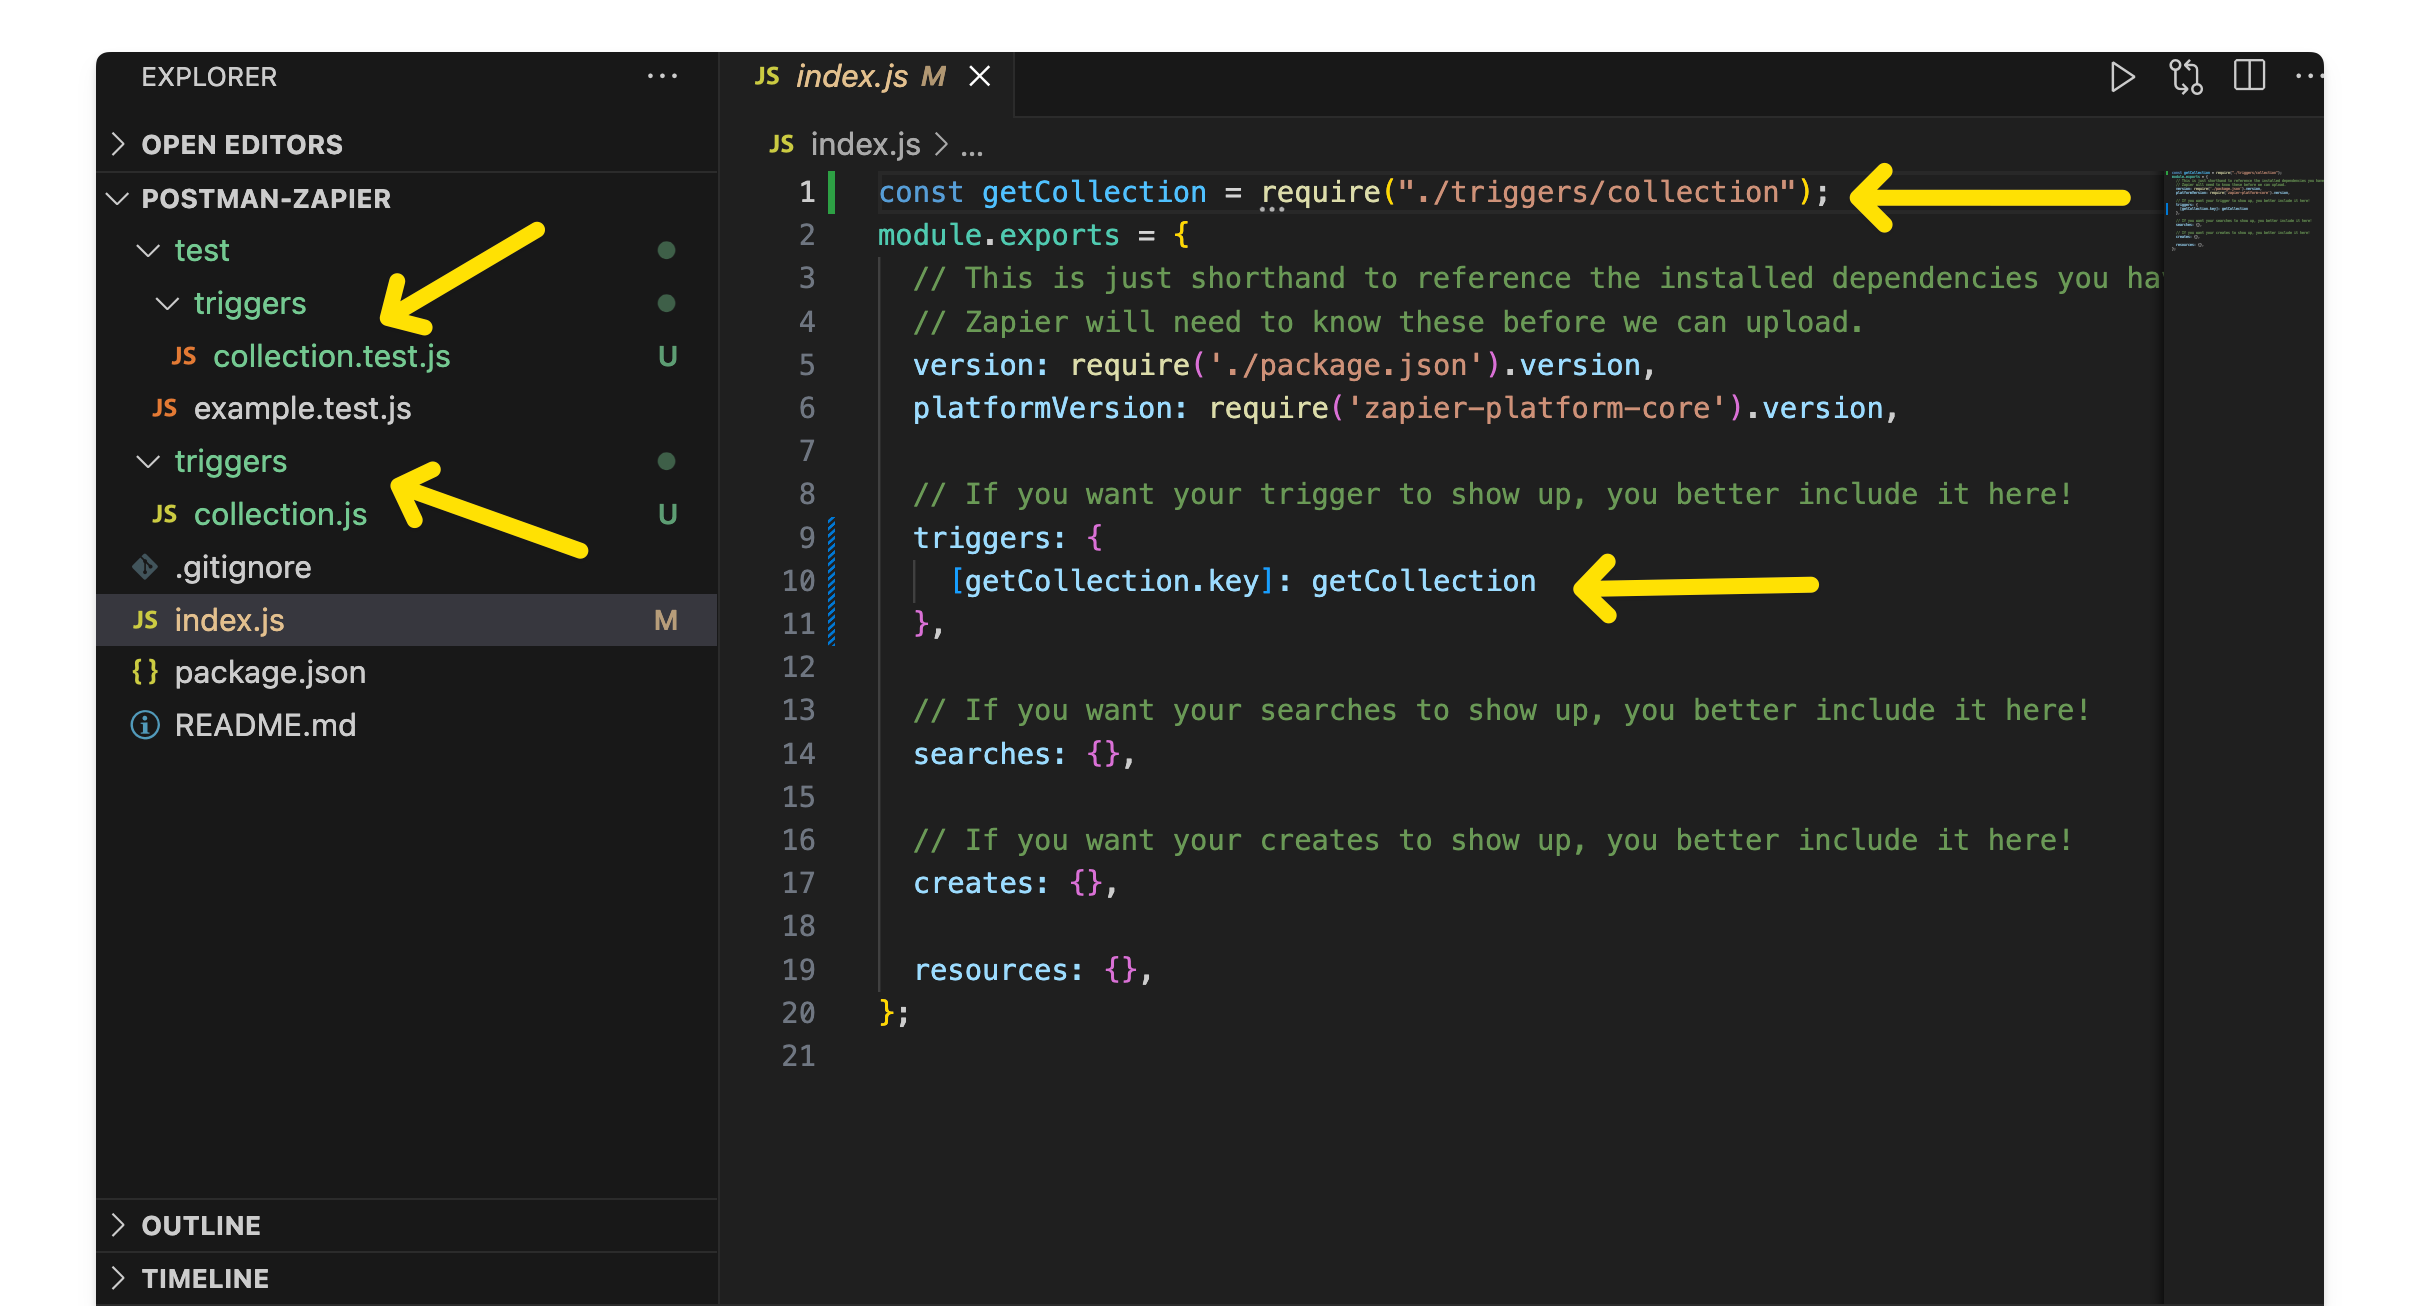
Task: Close the index.js editor tab
Action: [980, 76]
